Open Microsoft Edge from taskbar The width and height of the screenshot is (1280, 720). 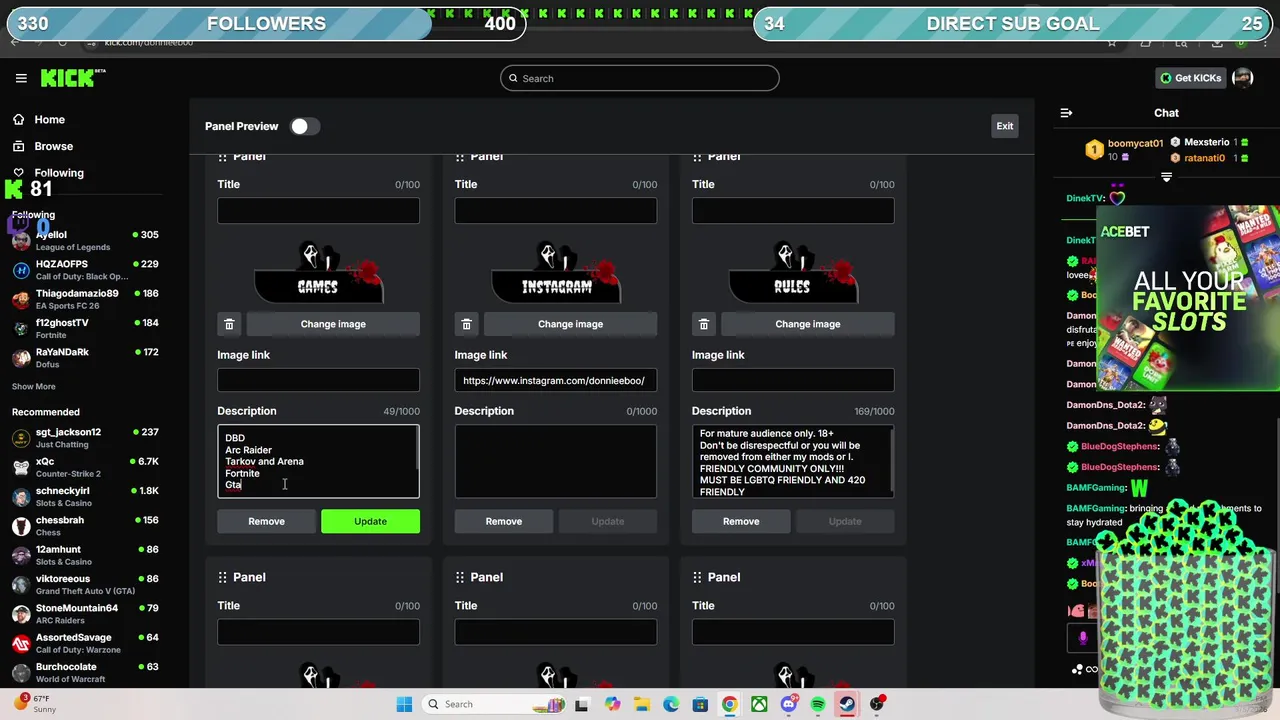pos(670,704)
